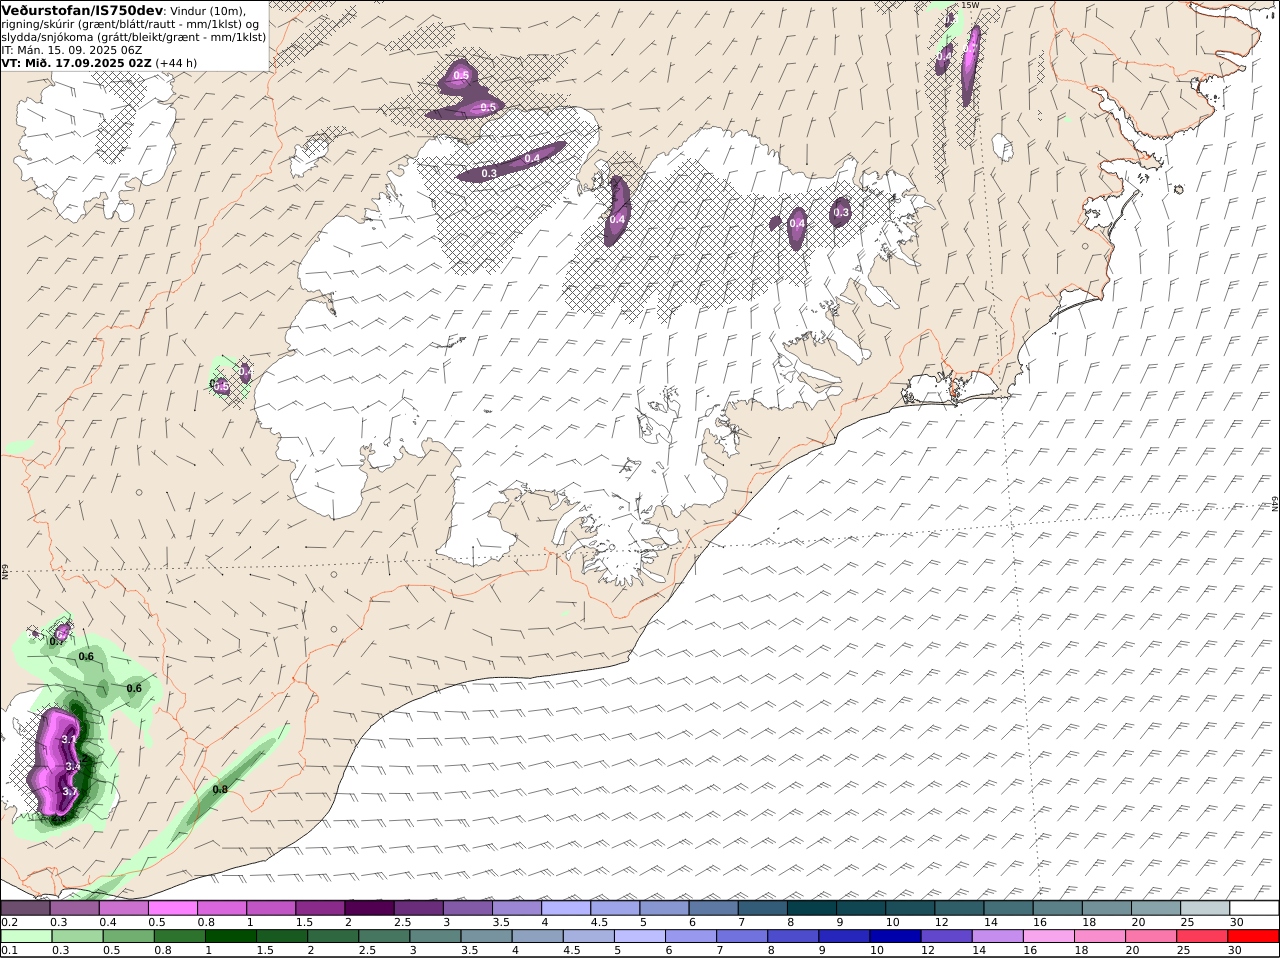The image size is (1280, 958).
Task: Select the light purple 14–16 rain legend swatch
Action: coord(998,936)
